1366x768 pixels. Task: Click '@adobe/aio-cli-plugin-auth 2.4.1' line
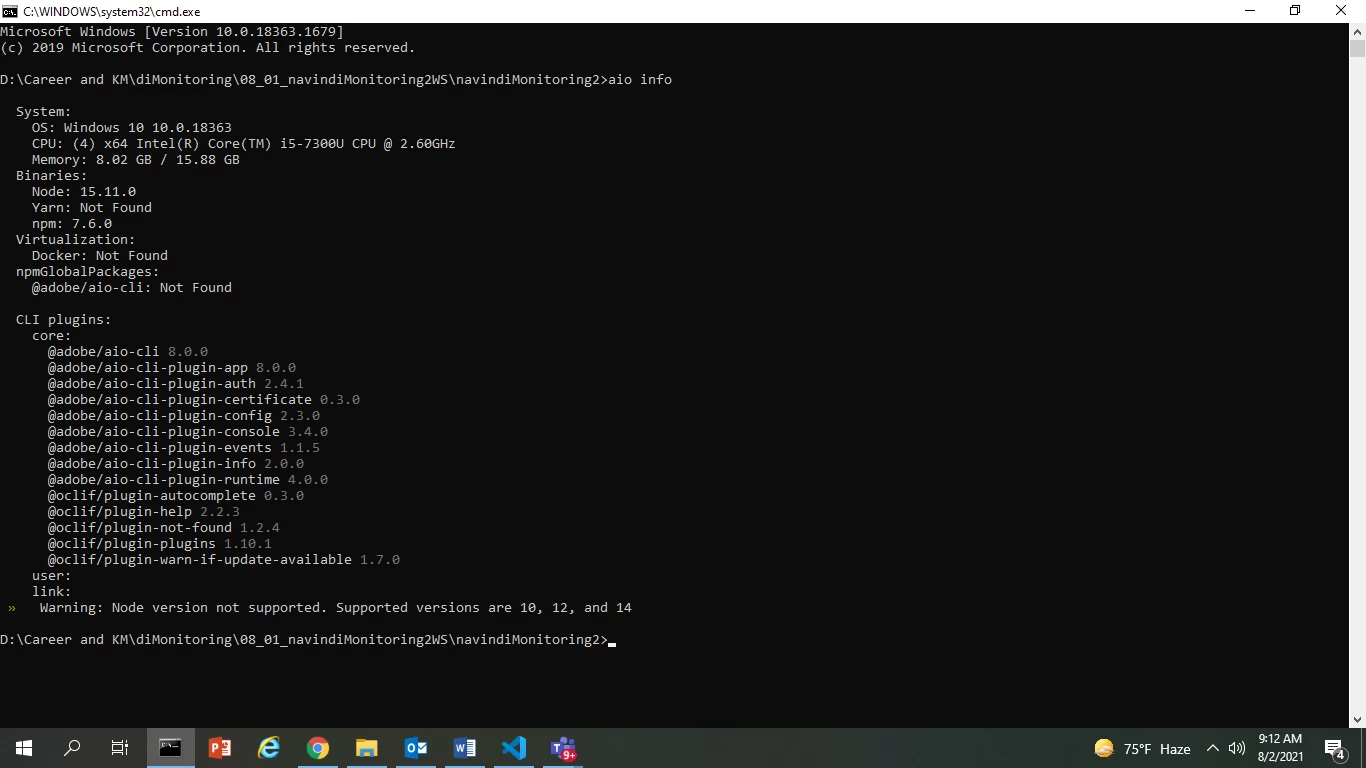176,383
